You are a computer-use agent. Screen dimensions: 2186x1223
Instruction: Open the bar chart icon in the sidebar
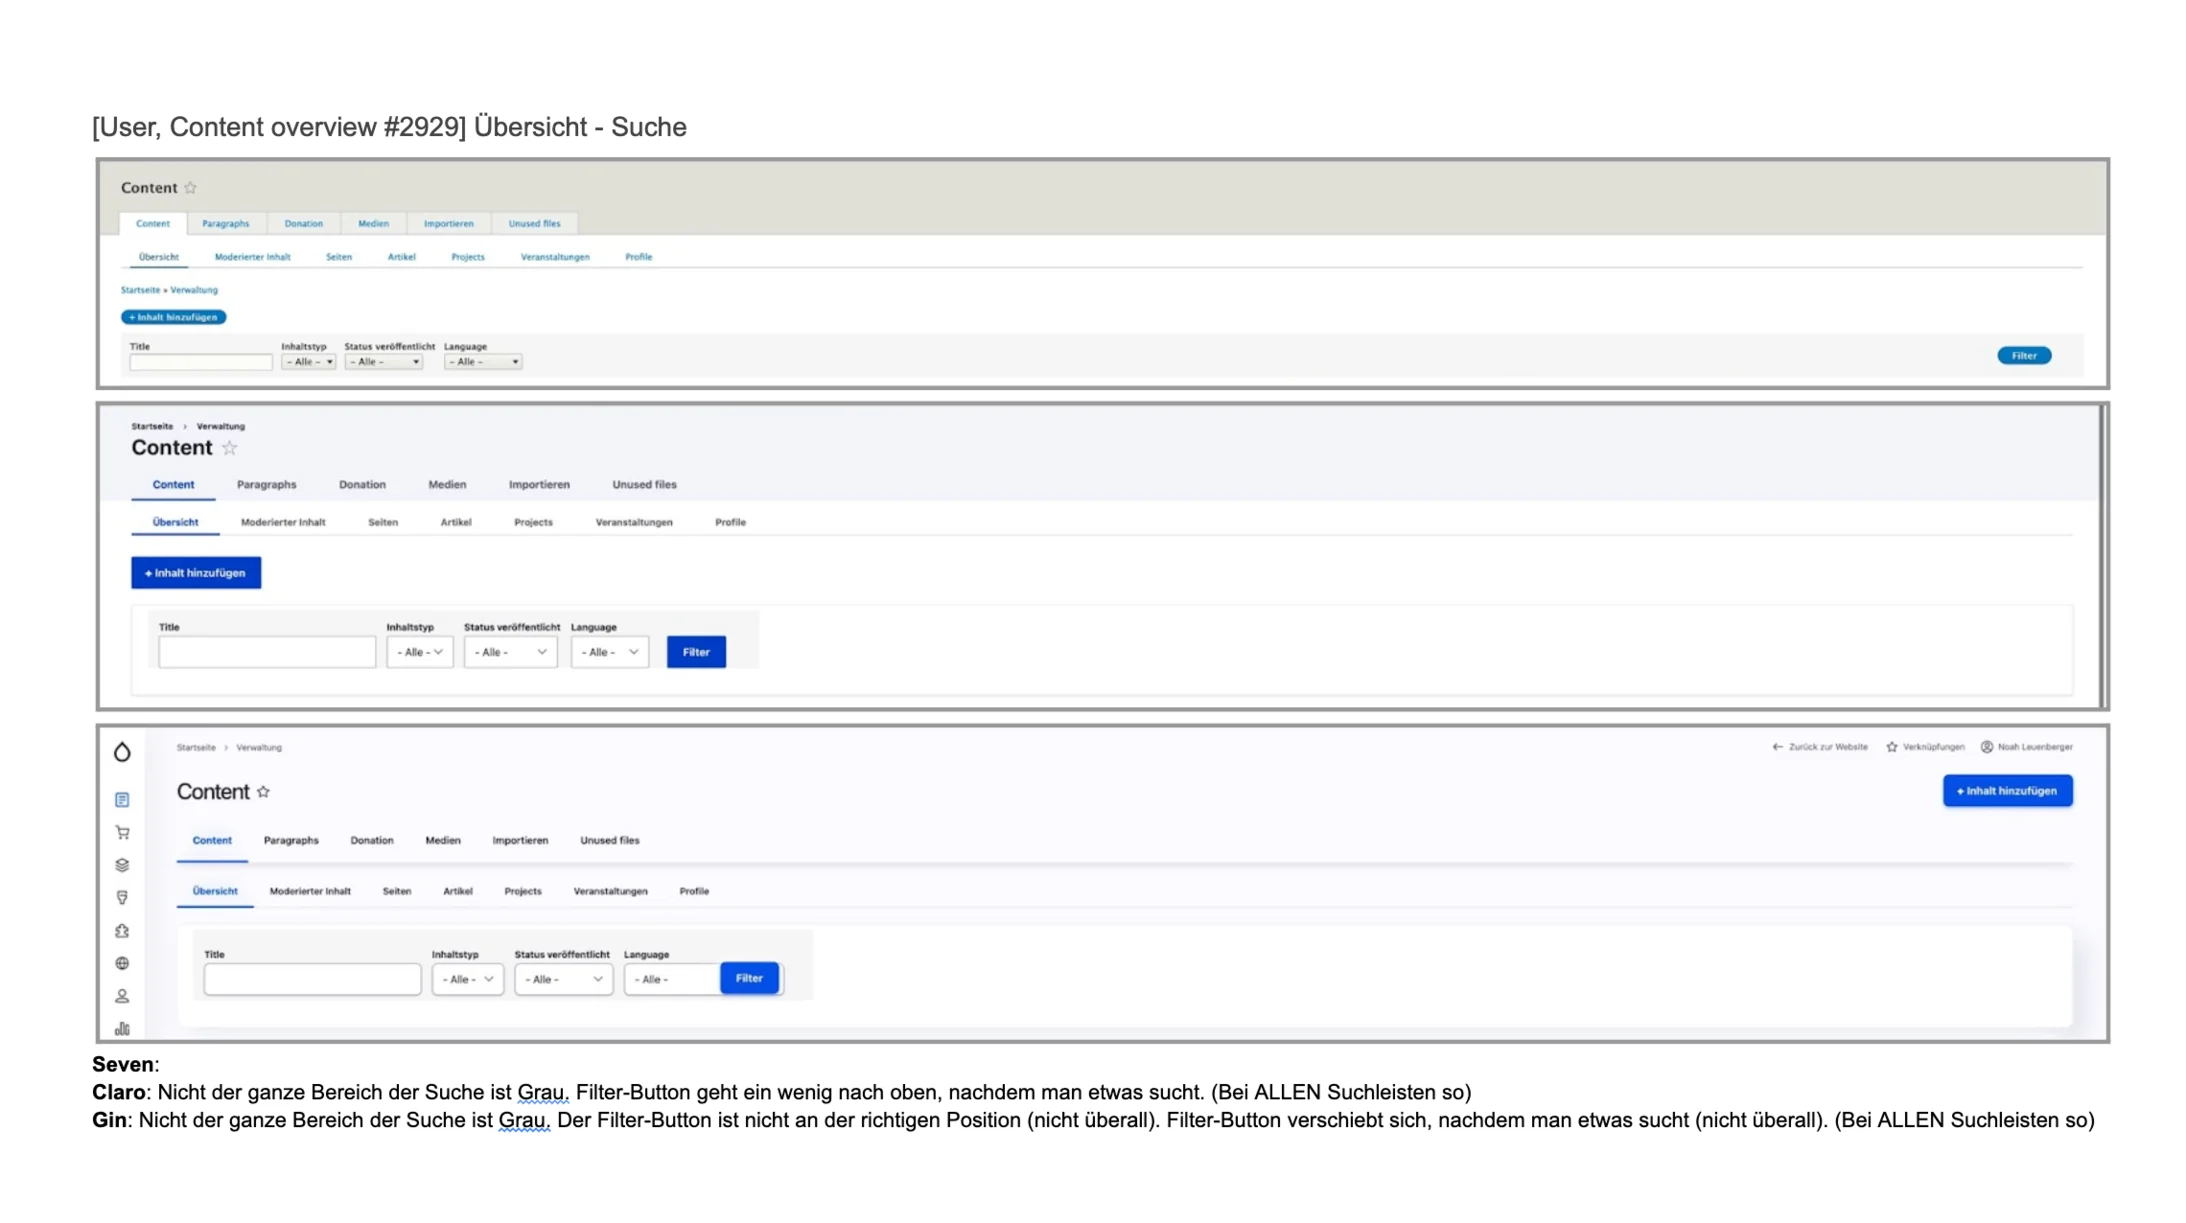122,1028
